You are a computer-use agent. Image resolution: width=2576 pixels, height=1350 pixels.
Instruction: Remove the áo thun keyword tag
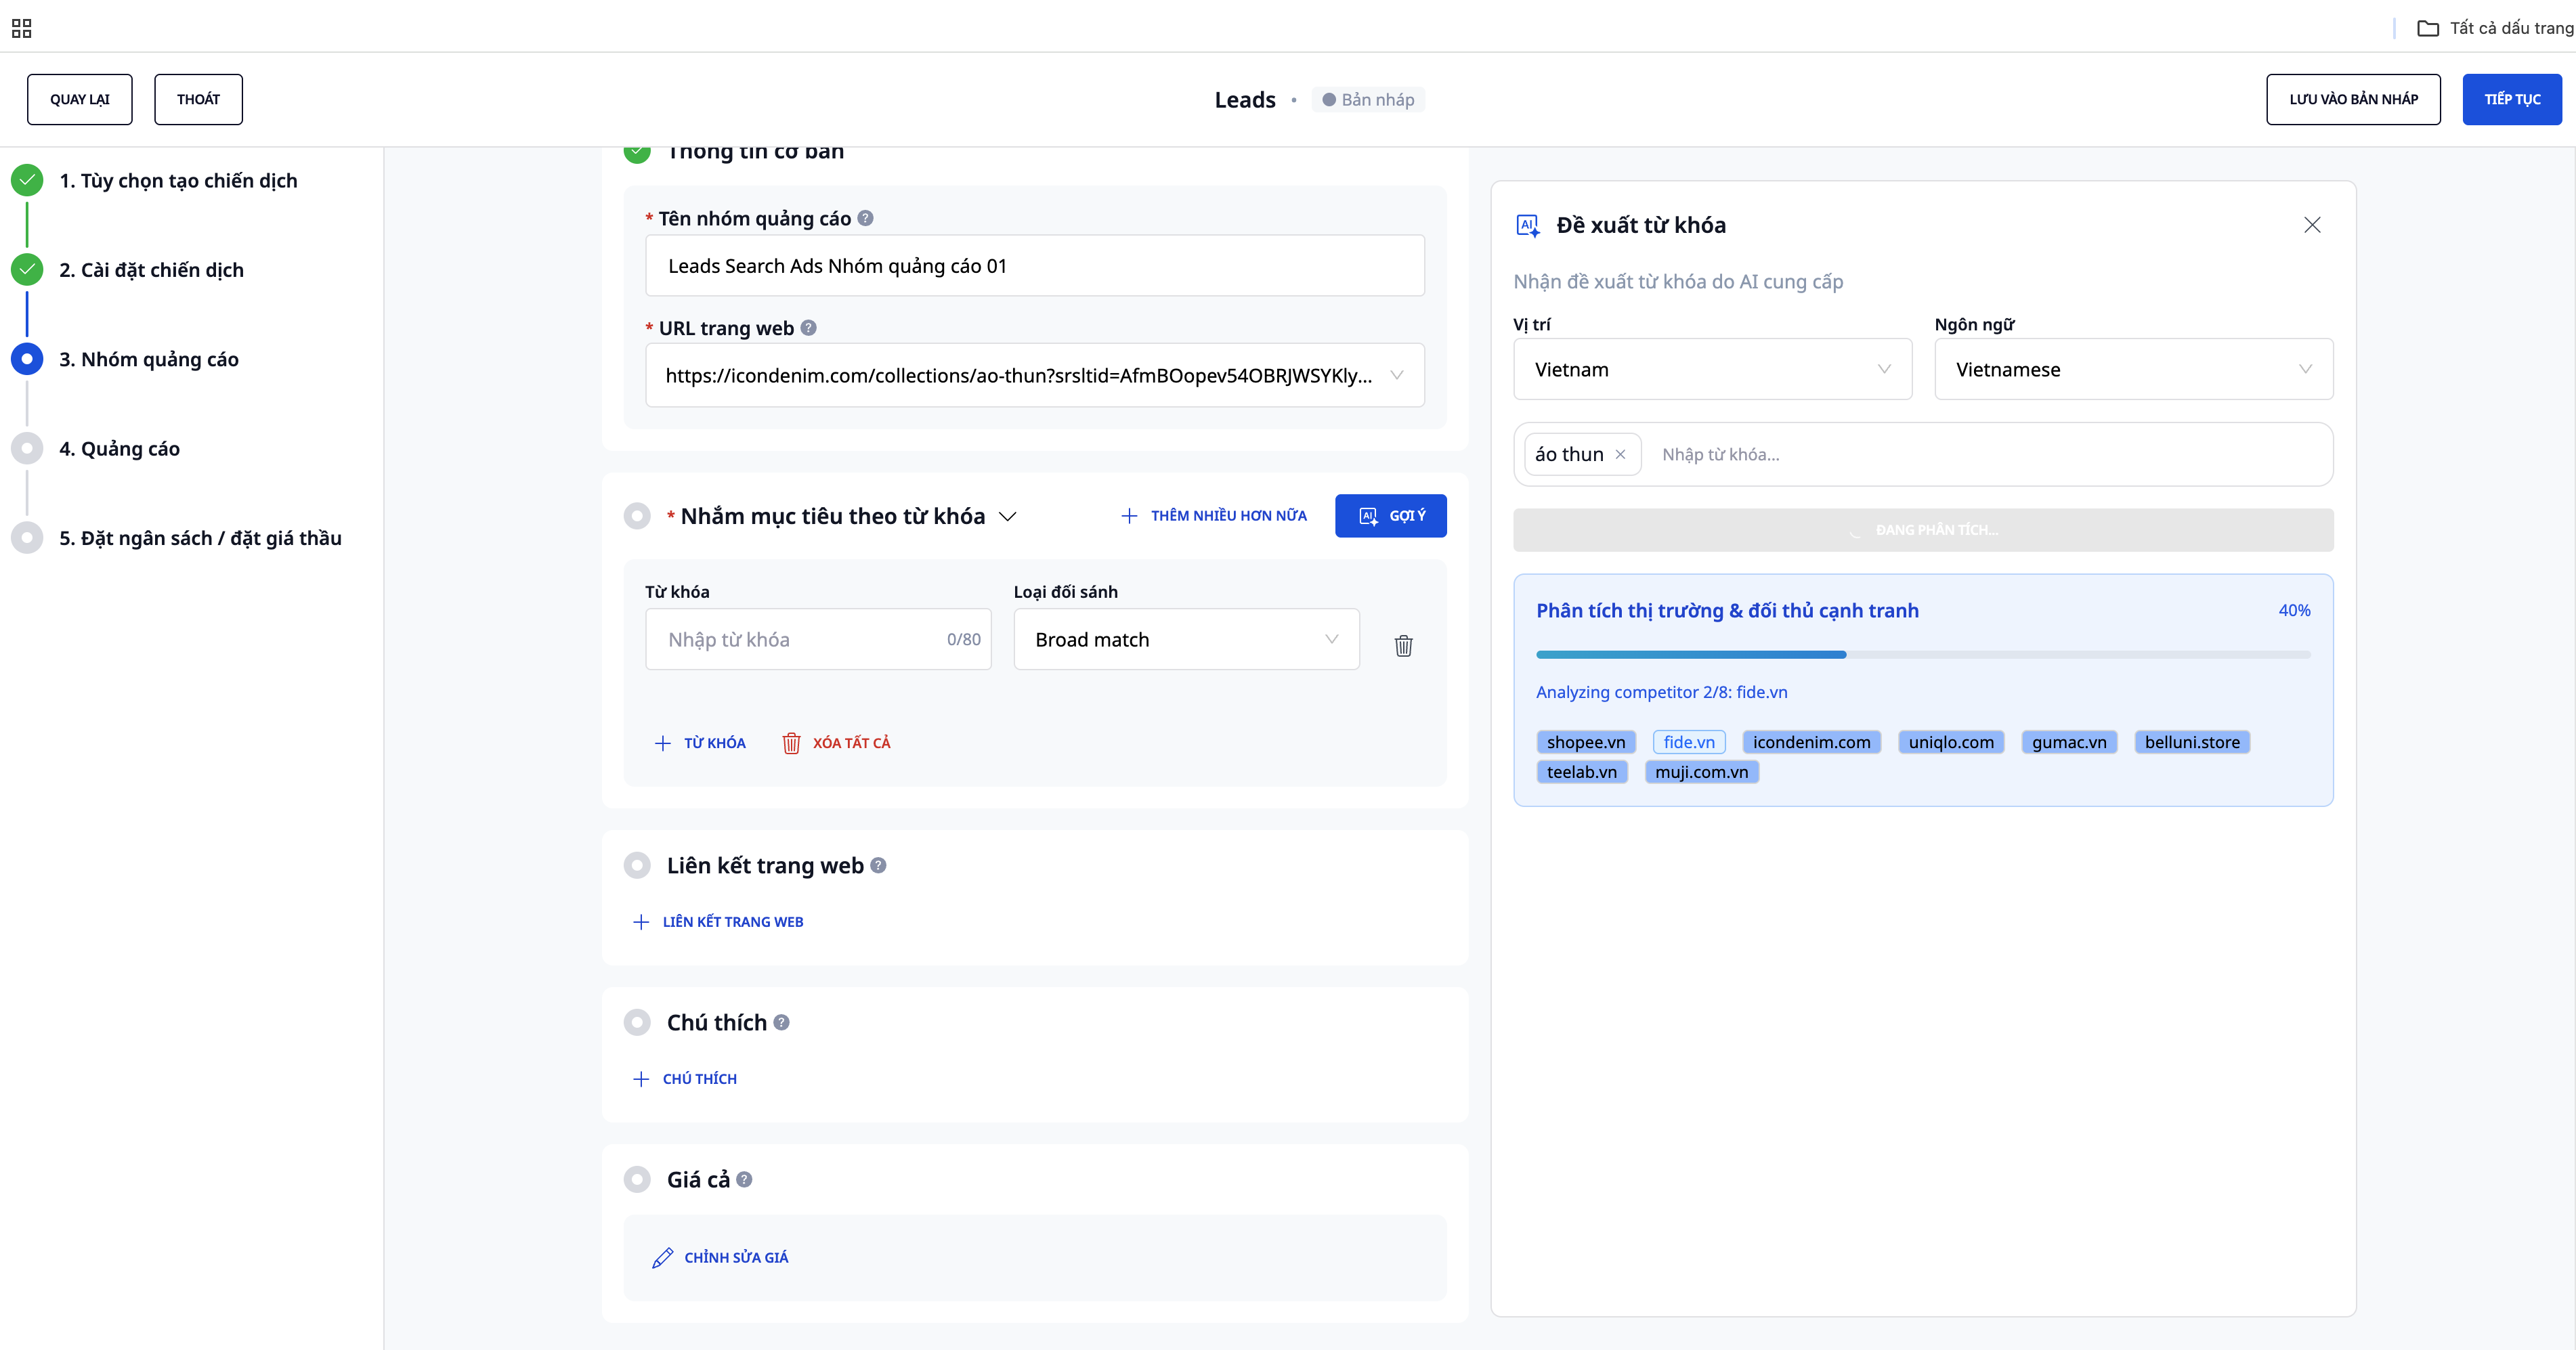(x=1620, y=454)
